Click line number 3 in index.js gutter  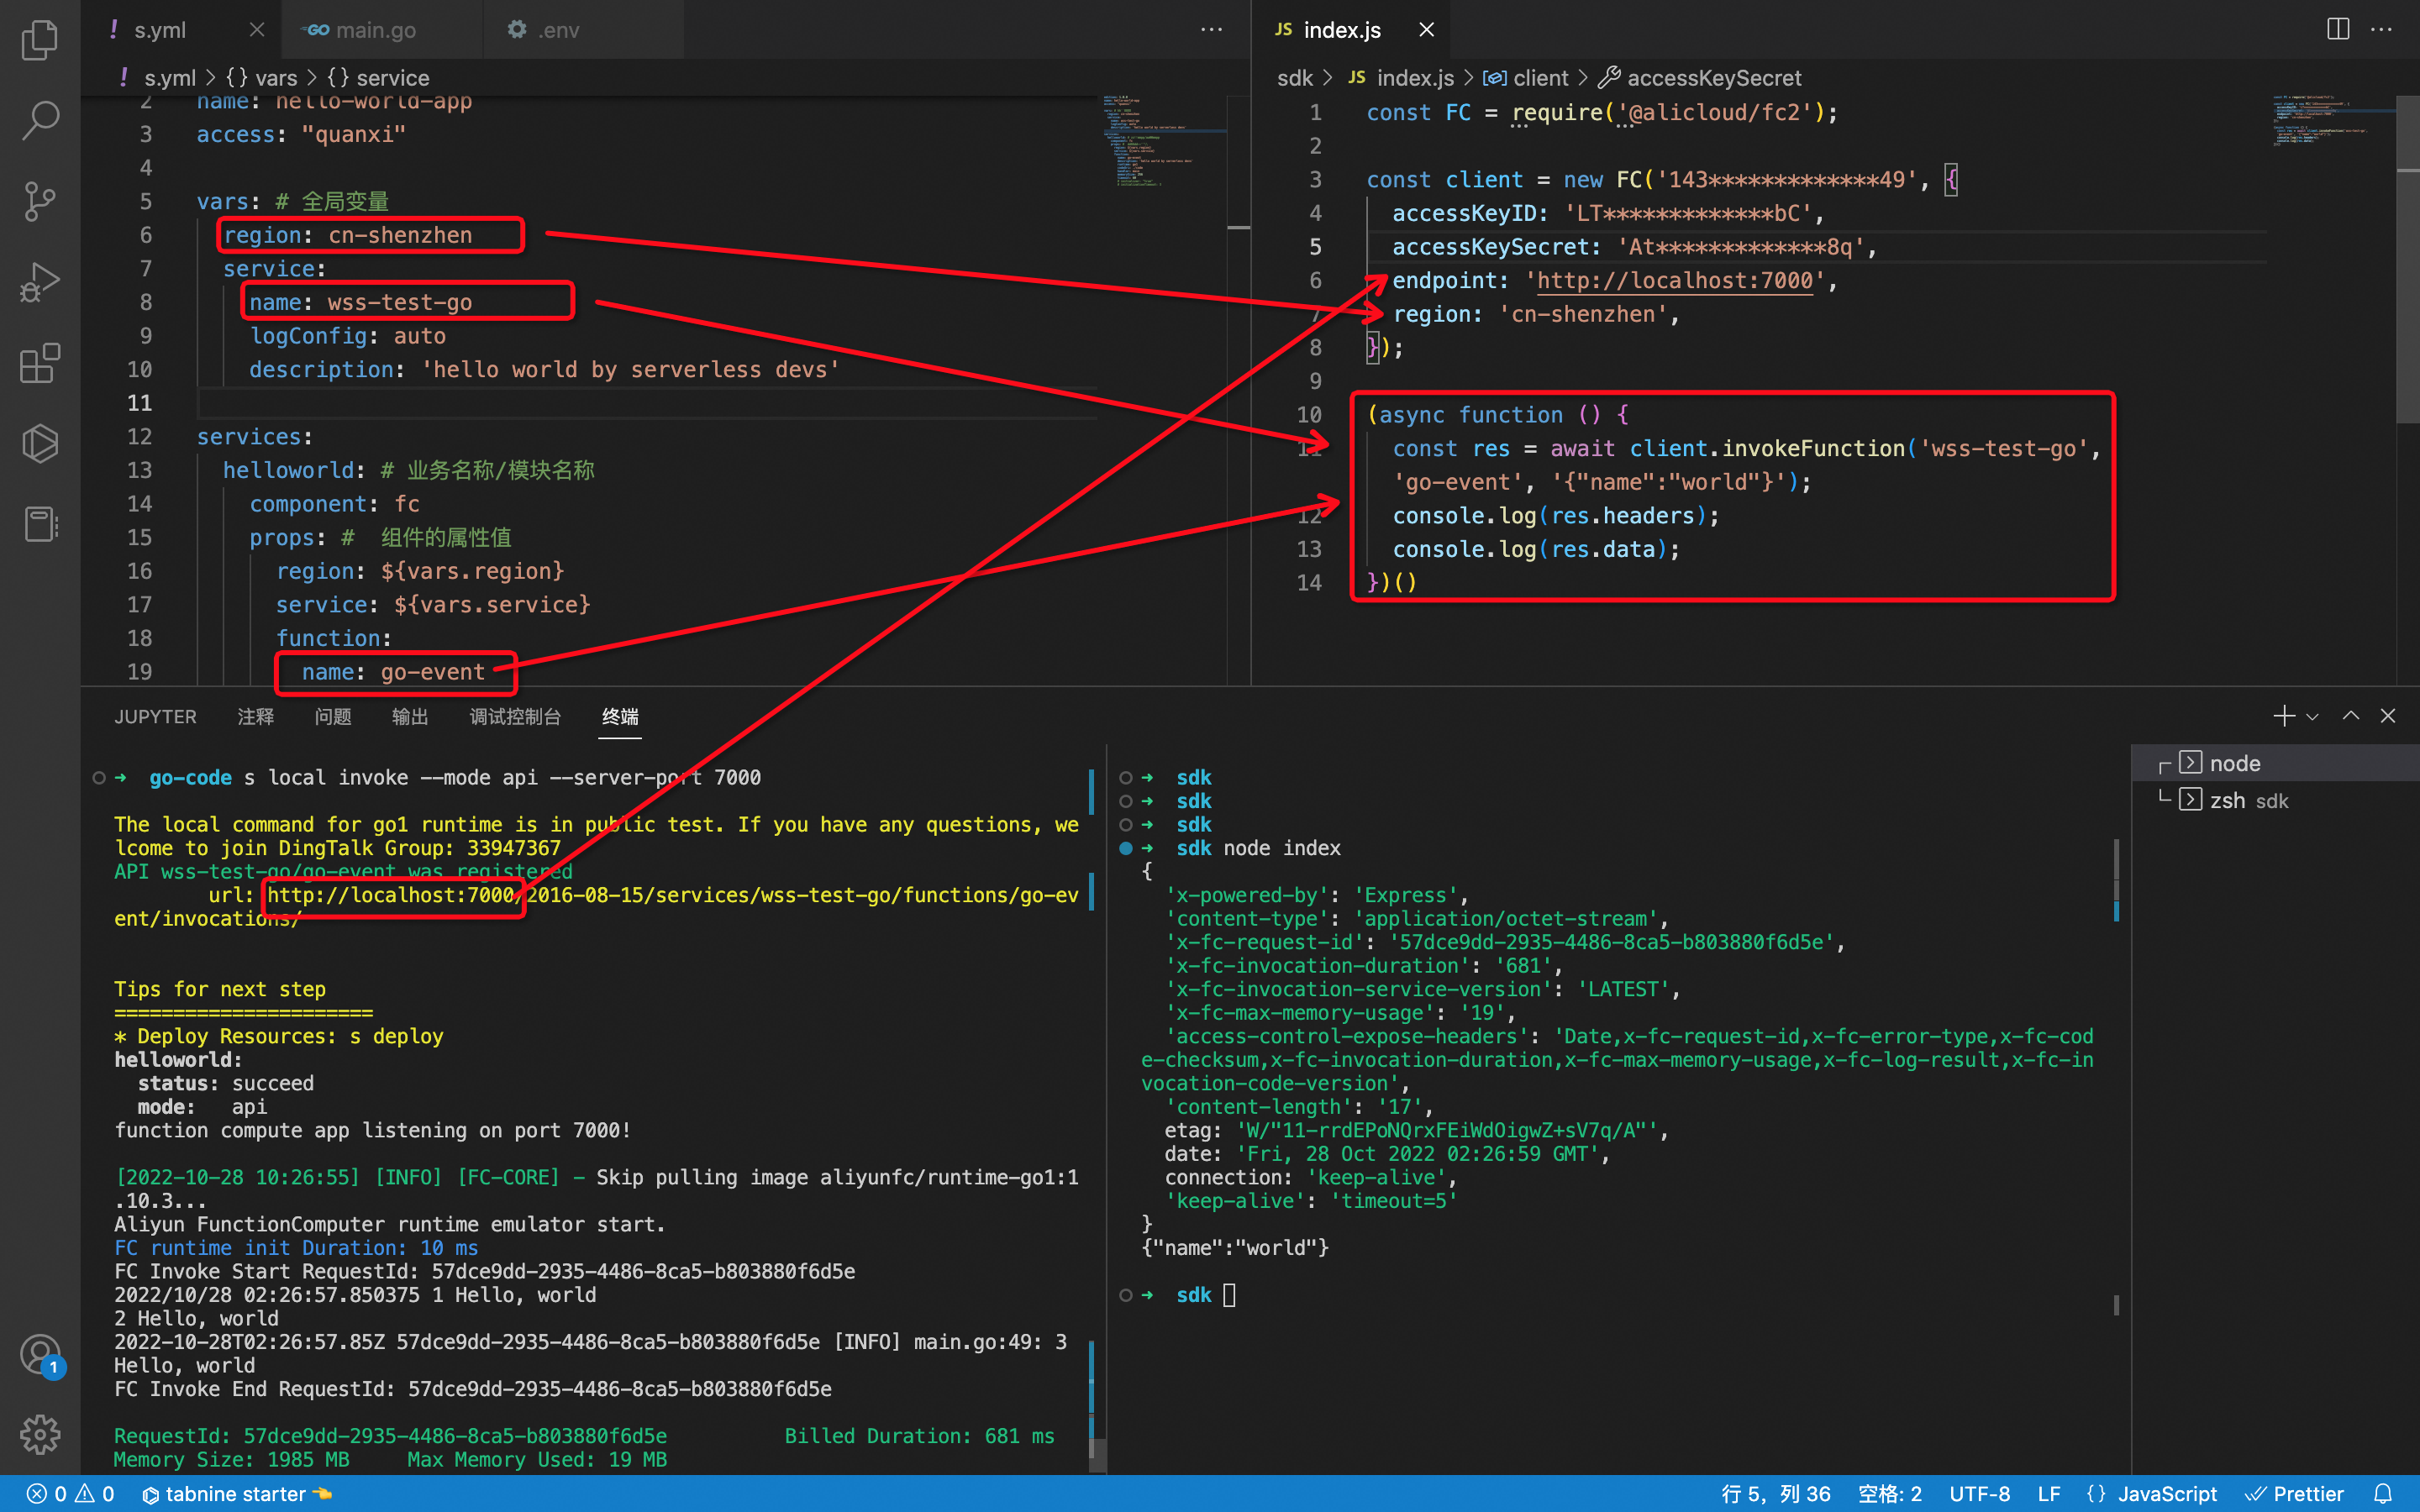[x=1315, y=180]
